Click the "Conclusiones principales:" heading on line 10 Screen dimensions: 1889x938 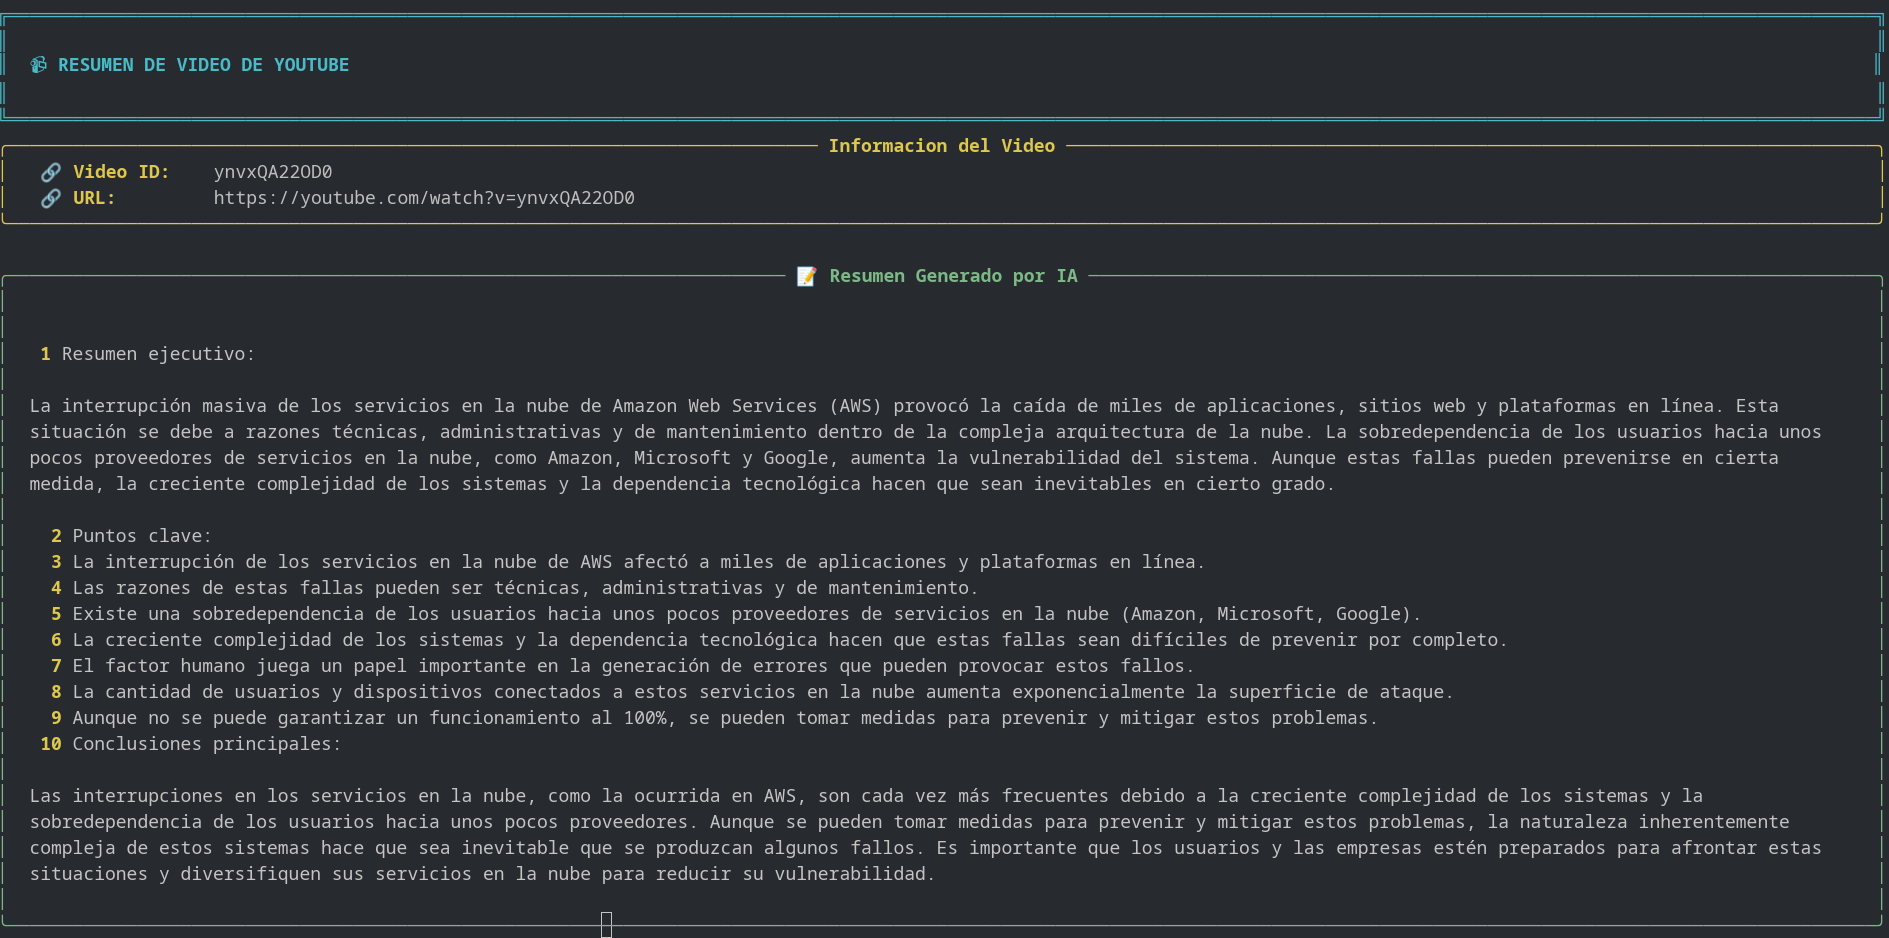pyautogui.click(x=206, y=744)
